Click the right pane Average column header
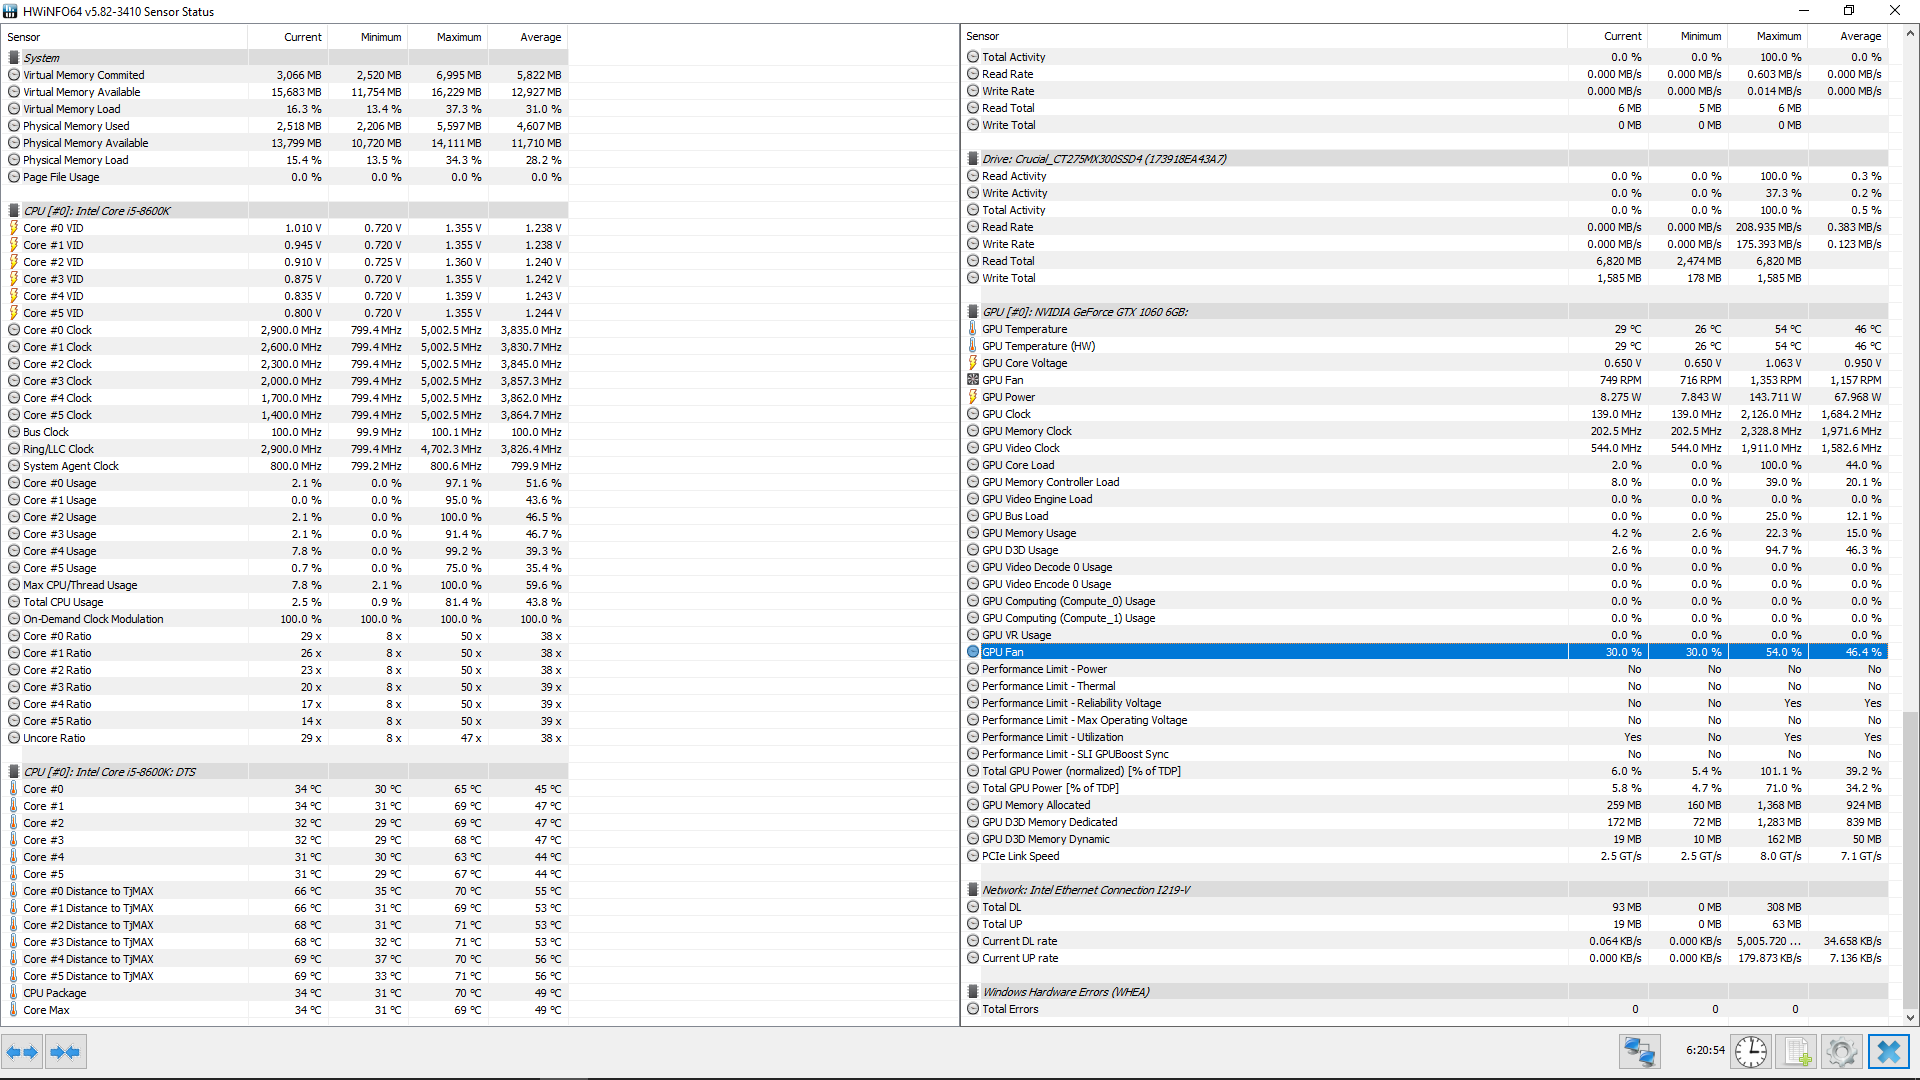 pos(1860,36)
